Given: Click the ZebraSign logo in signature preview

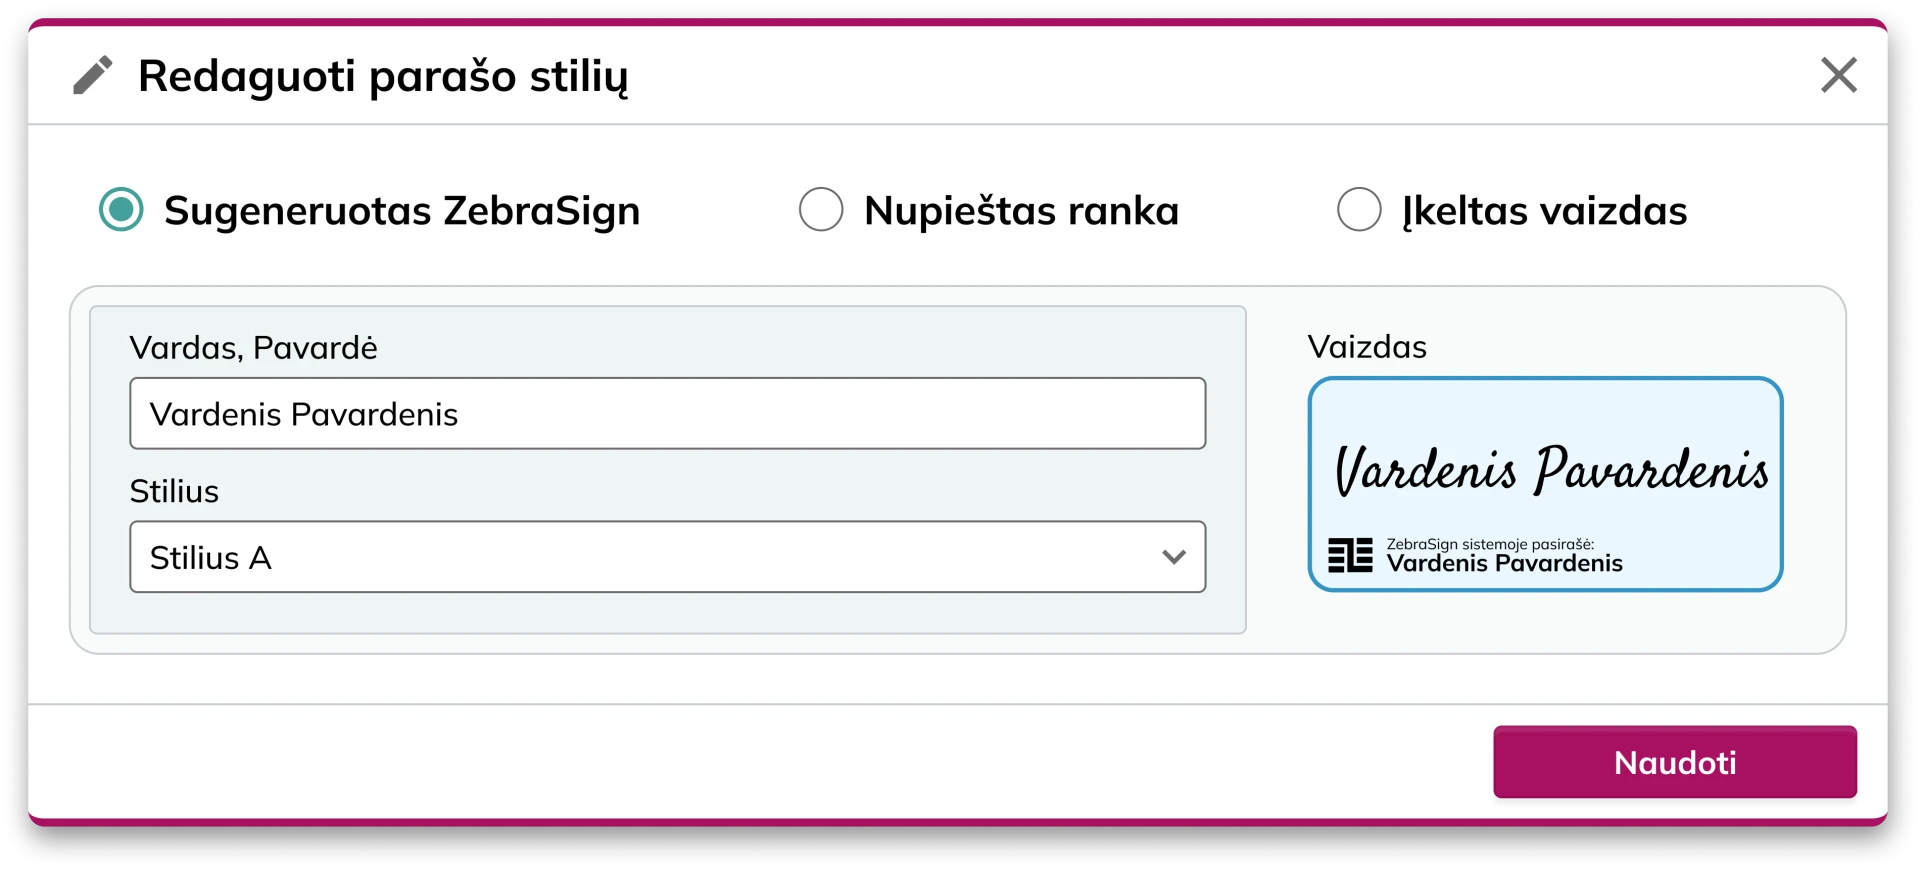Looking at the screenshot, I should (1351, 553).
